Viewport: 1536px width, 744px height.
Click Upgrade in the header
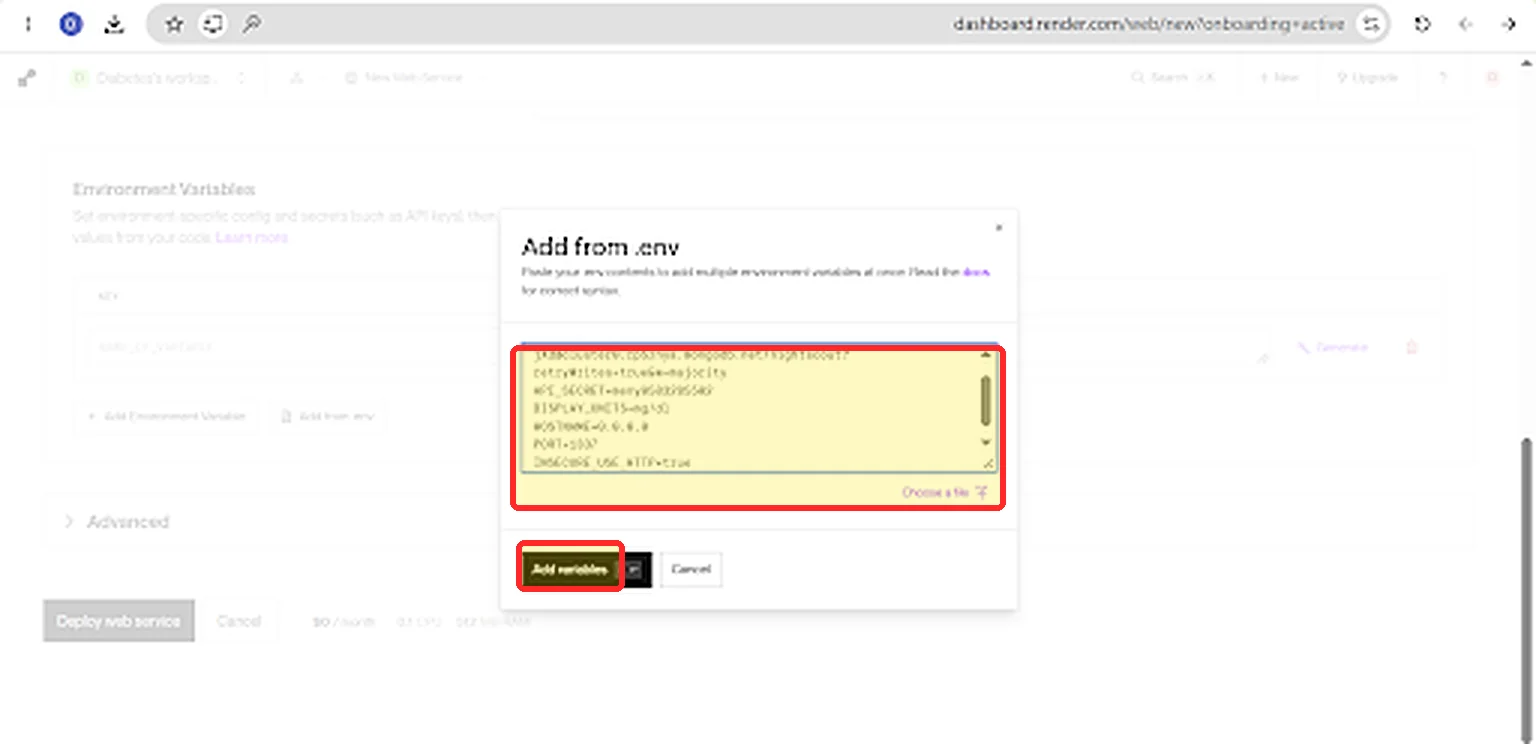coord(1367,78)
